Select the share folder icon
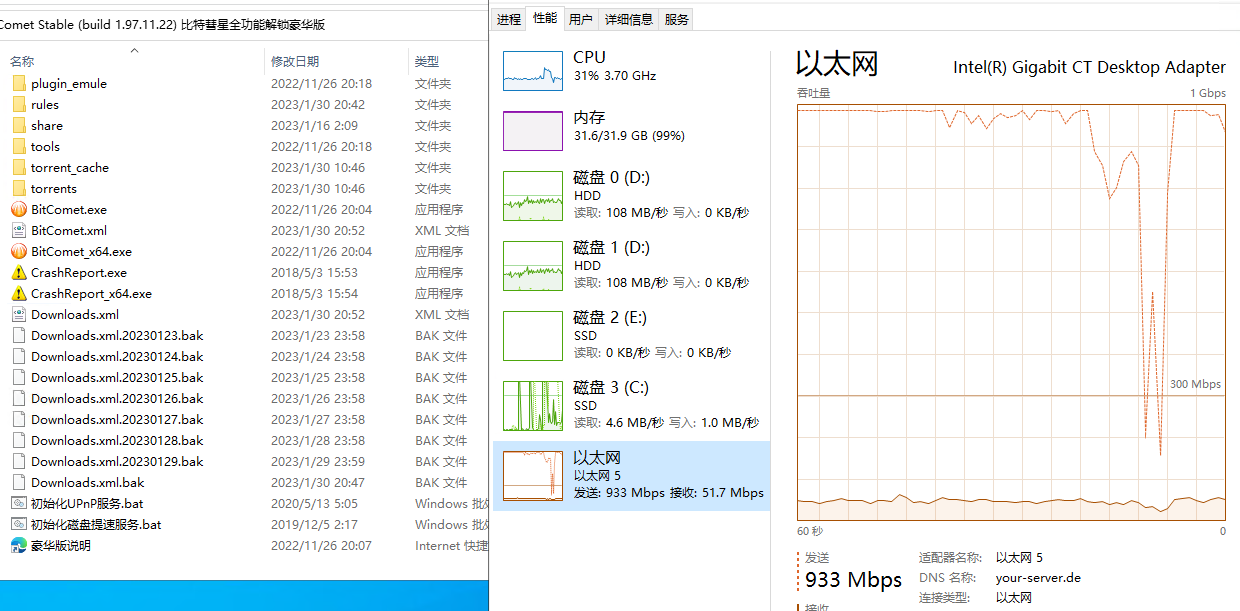The image size is (1240, 611). click(19, 126)
